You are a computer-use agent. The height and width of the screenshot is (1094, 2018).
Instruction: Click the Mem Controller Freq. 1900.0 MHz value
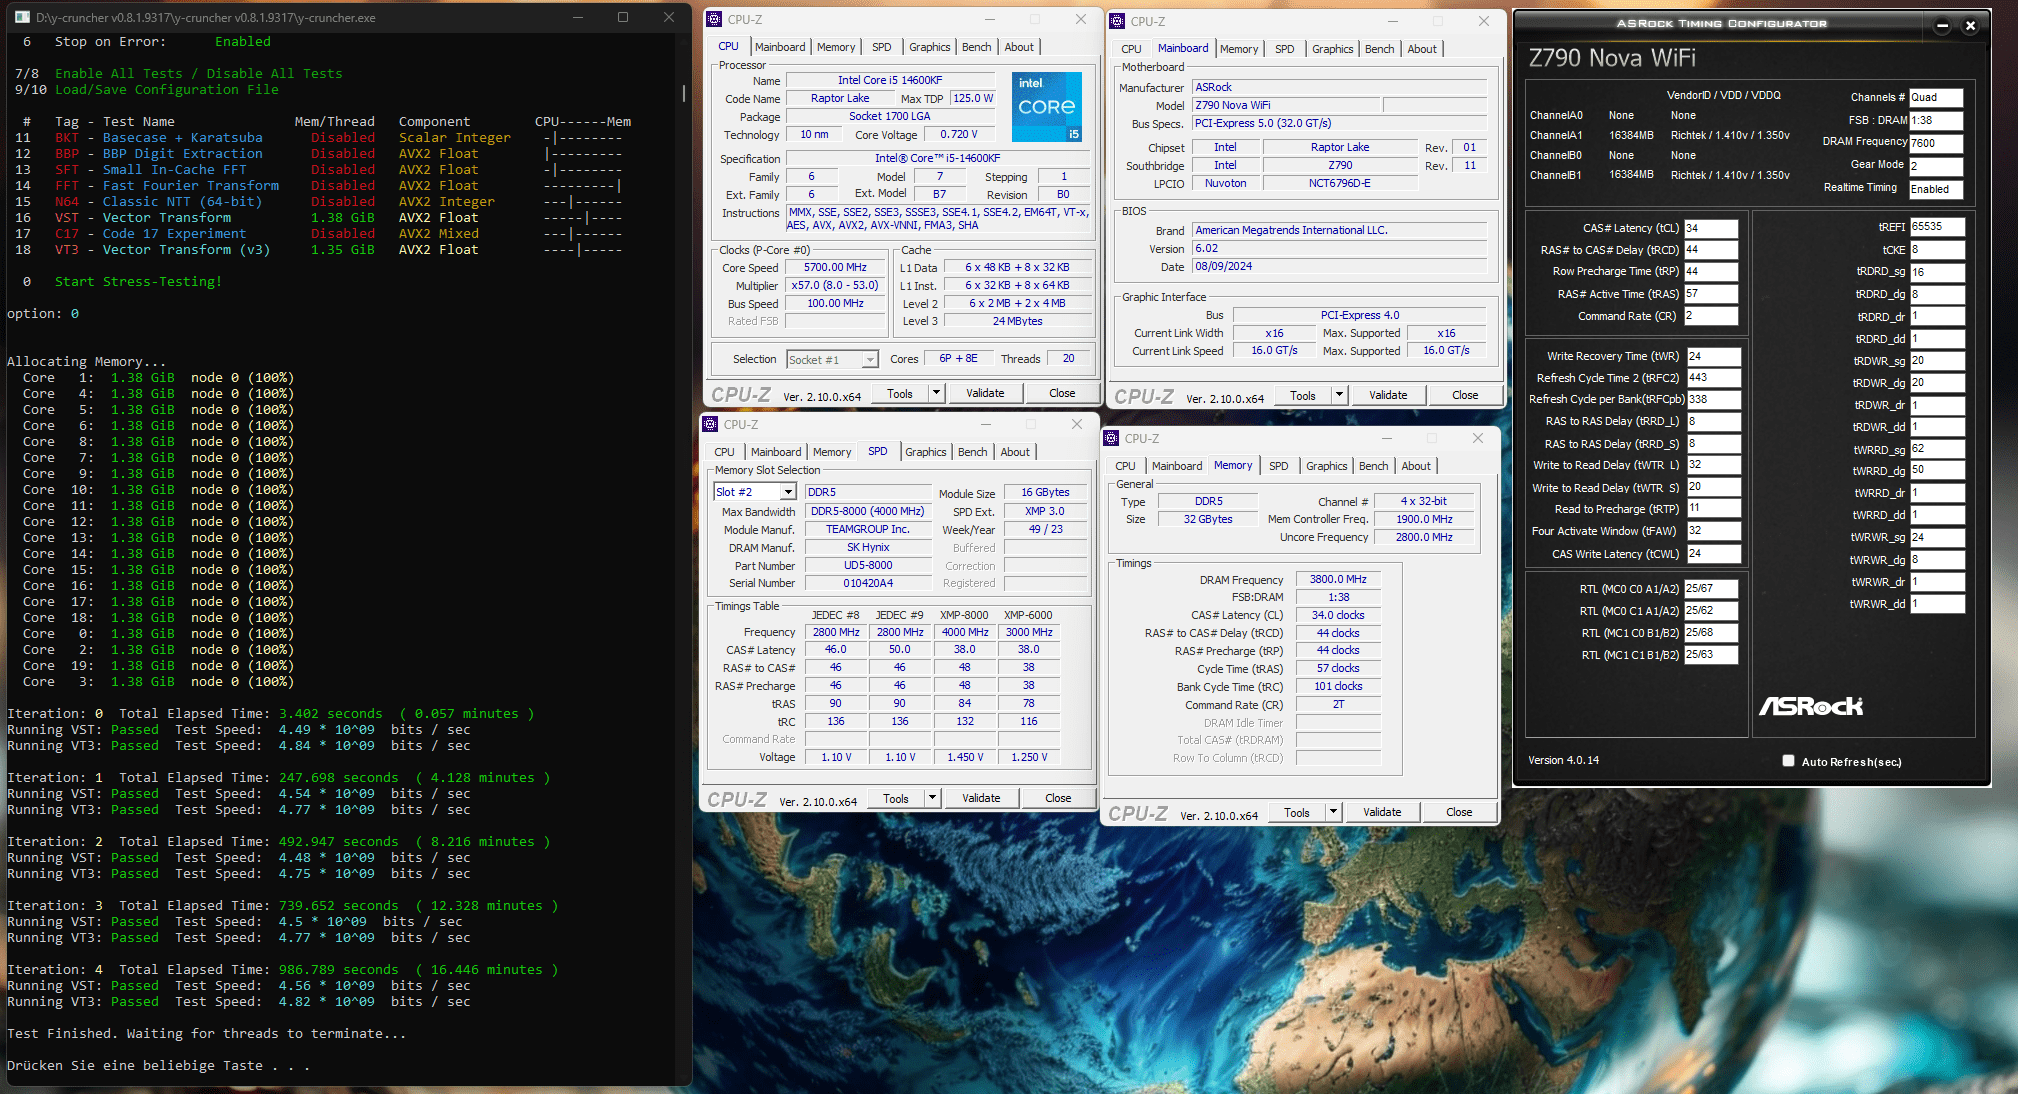[x=1424, y=519]
